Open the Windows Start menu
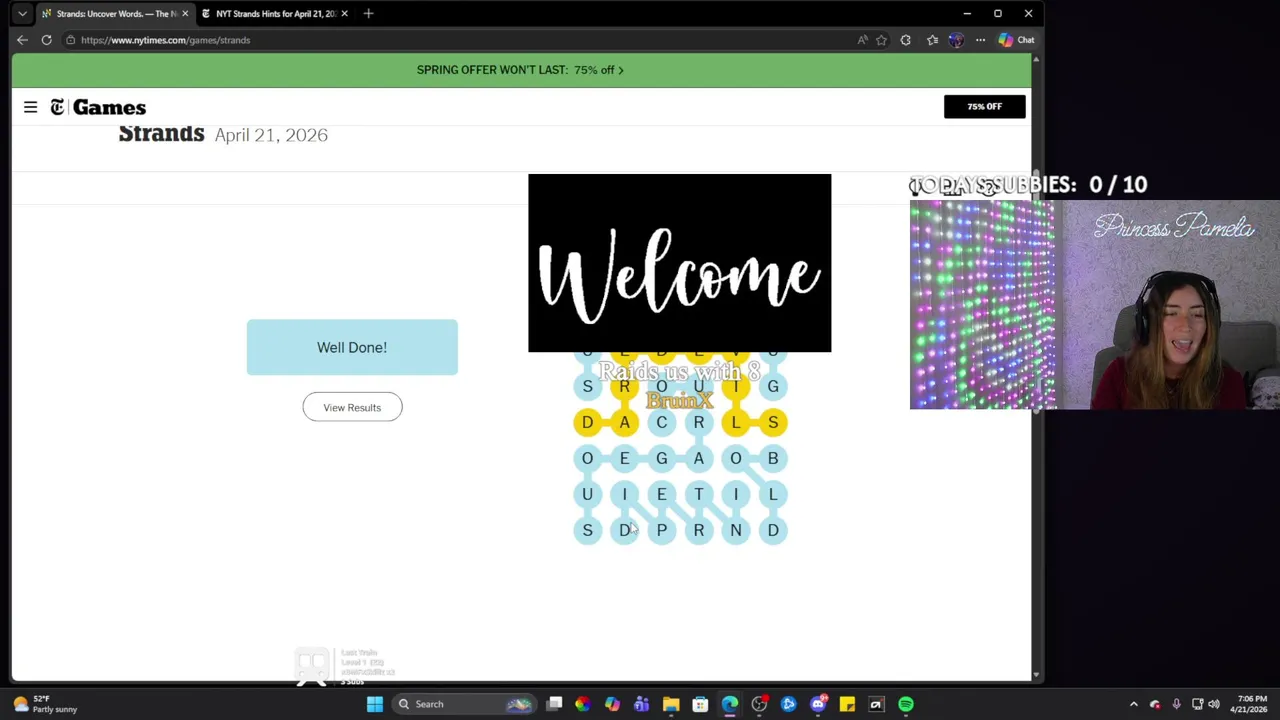The height and width of the screenshot is (720, 1280). point(374,704)
